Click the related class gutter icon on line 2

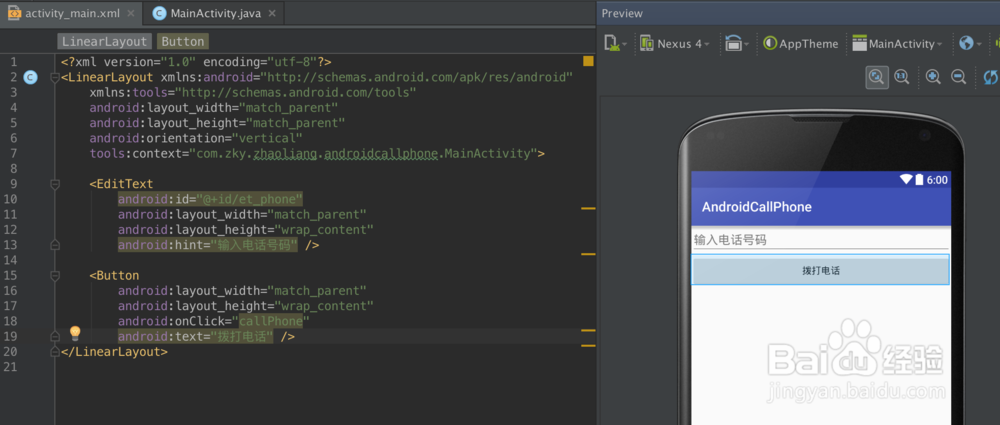pyautogui.click(x=30, y=78)
